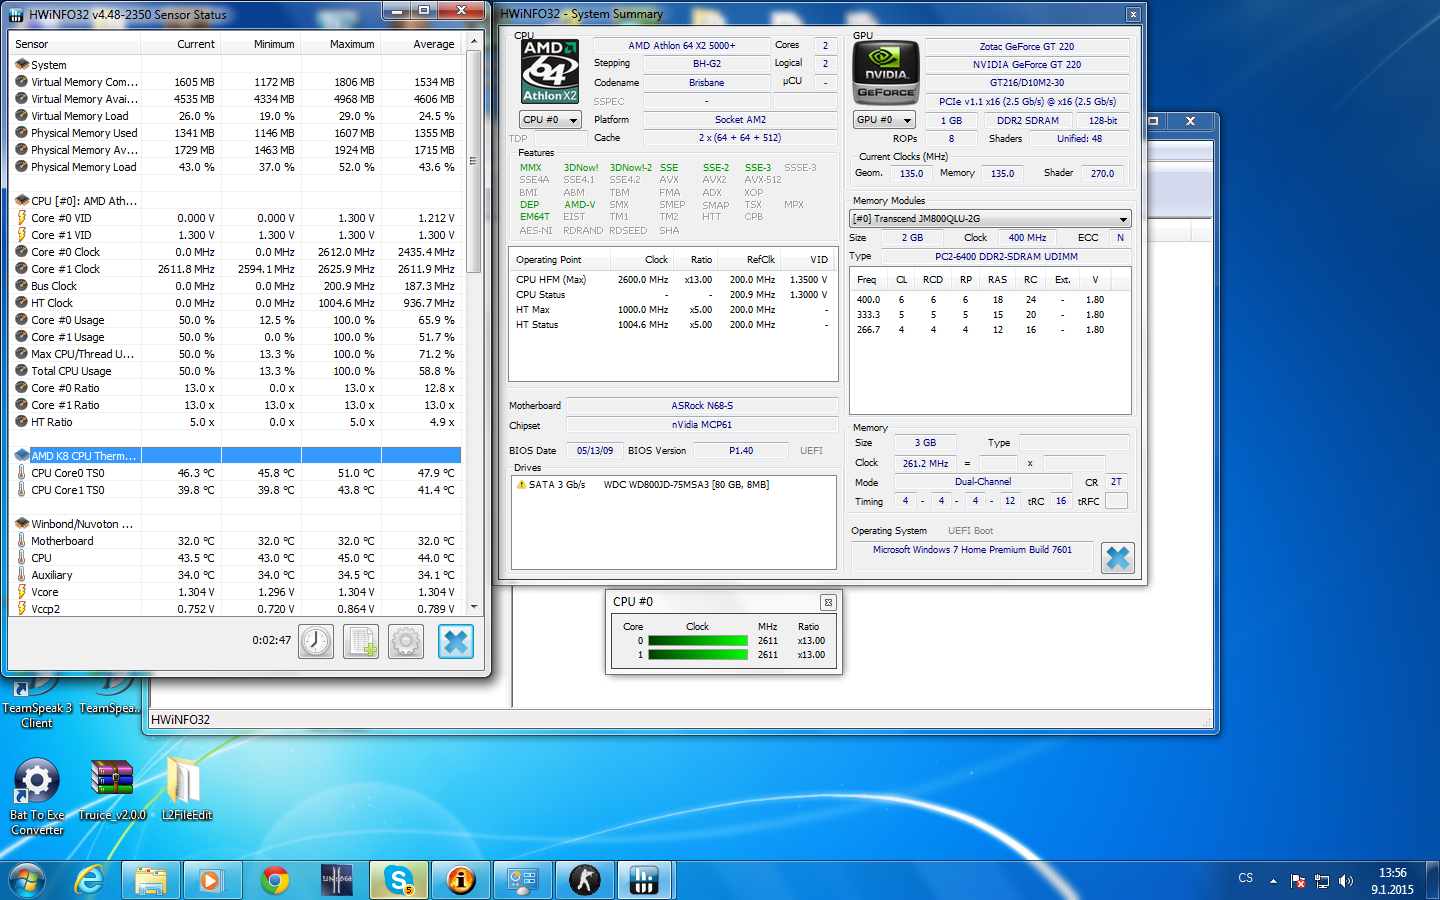Select Motherboard temperature sensor row
This screenshot has width=1440, height=900.
tap(237, 541)
